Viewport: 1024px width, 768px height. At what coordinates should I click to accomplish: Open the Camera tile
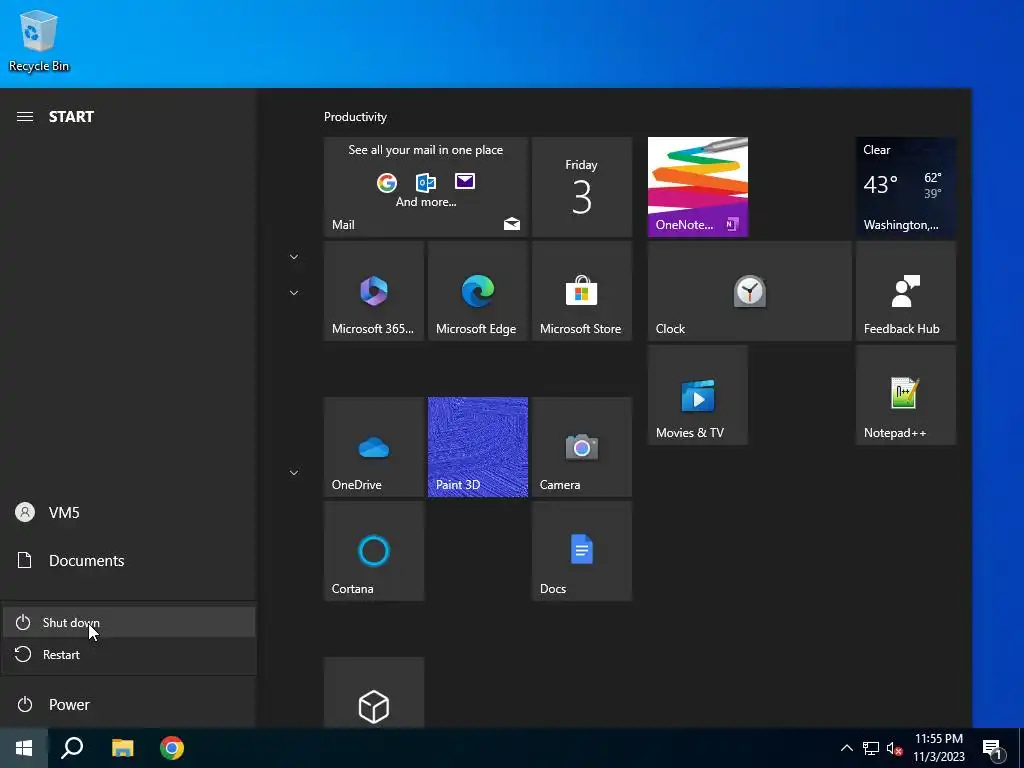coord(582,447)
